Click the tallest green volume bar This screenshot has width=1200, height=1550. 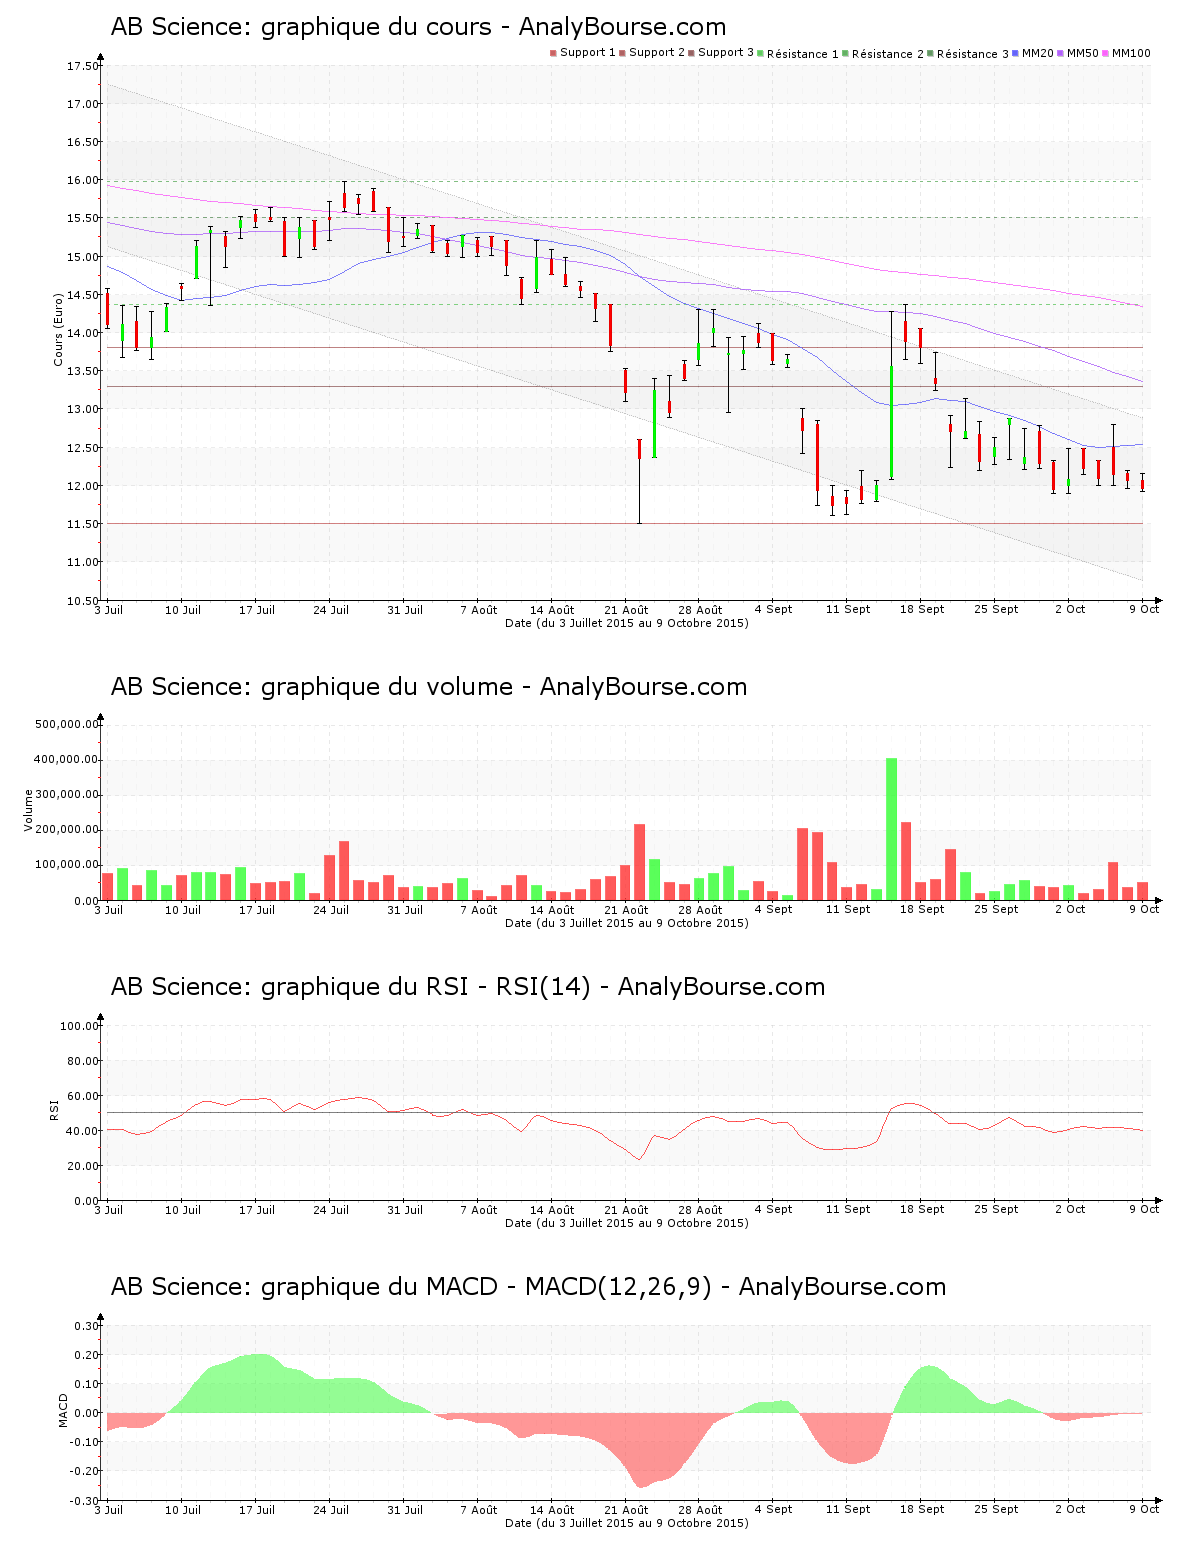tap(891, 829)
